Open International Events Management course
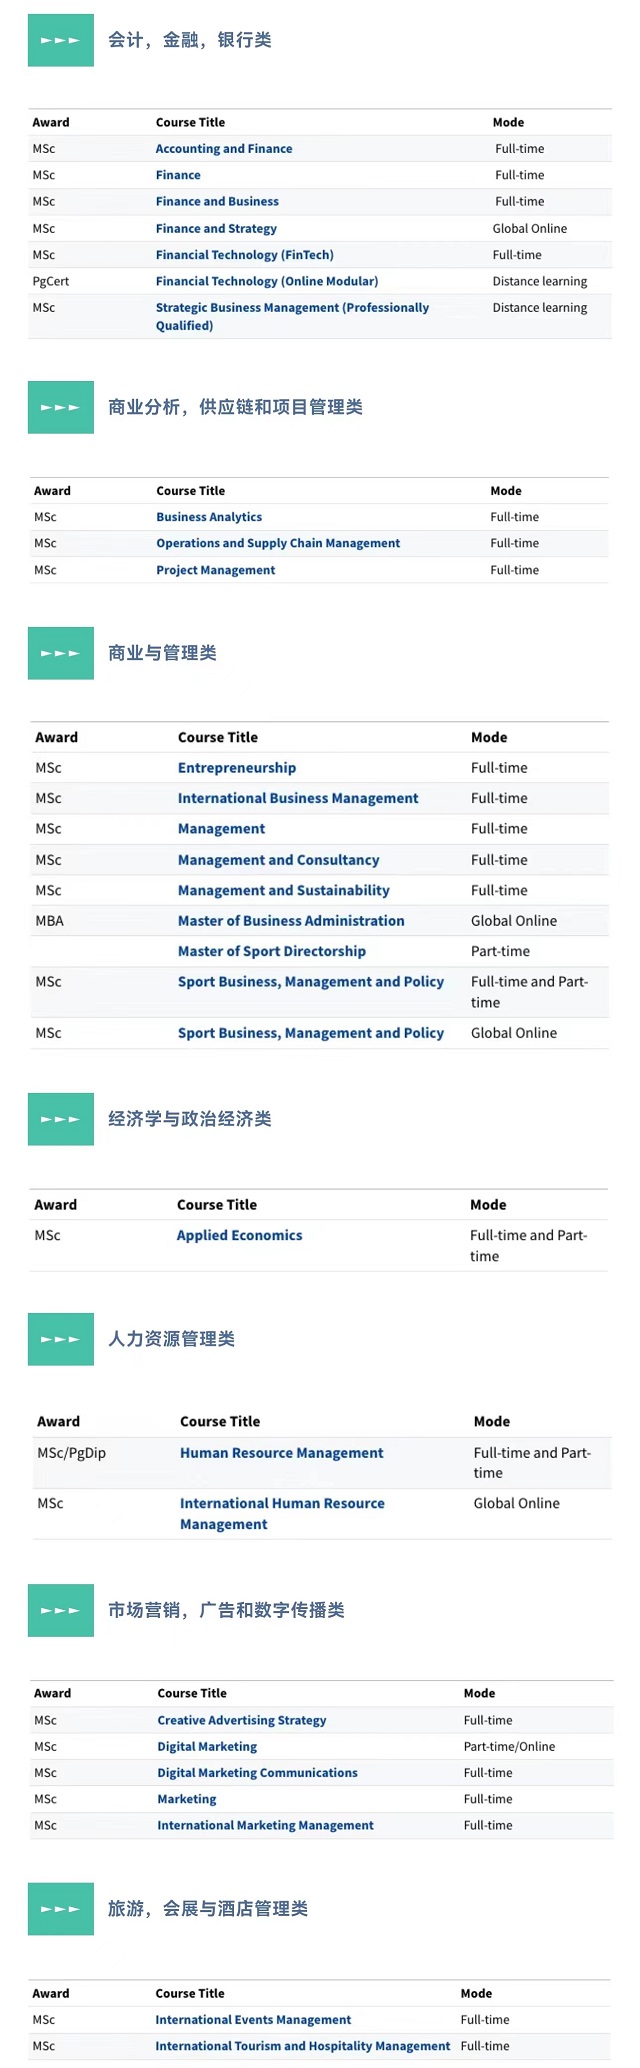Screen dimensions: 640x2068 [x=253, y=2020]
